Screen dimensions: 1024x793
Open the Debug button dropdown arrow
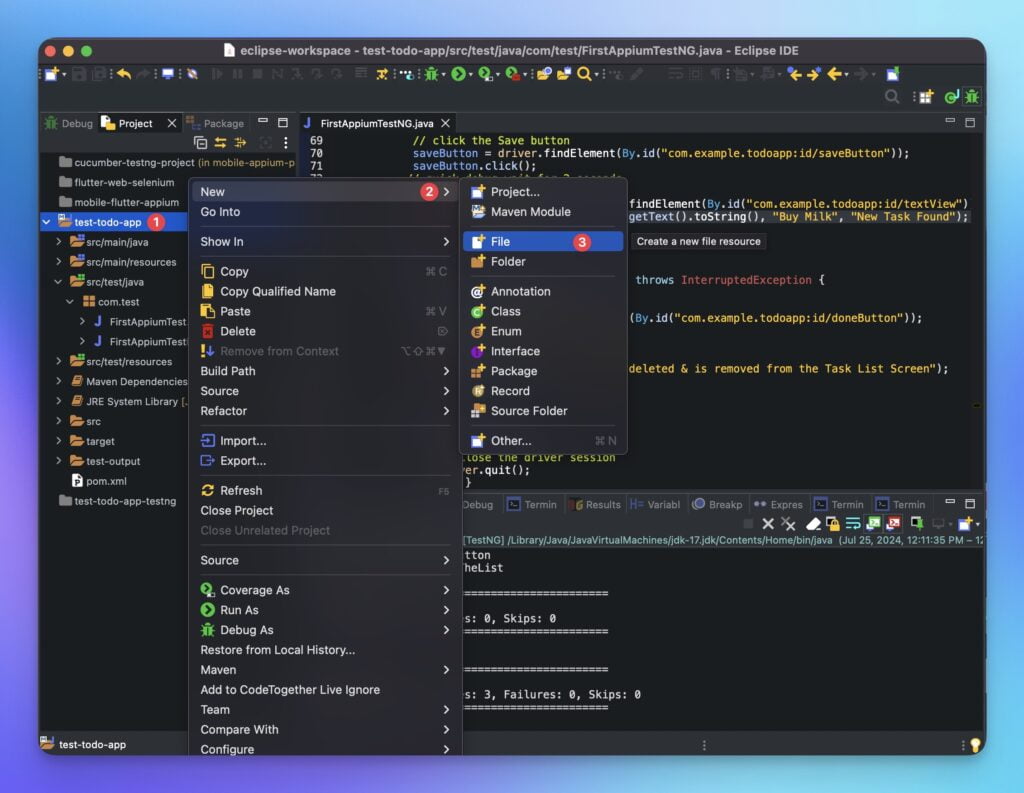coord(443,74)
